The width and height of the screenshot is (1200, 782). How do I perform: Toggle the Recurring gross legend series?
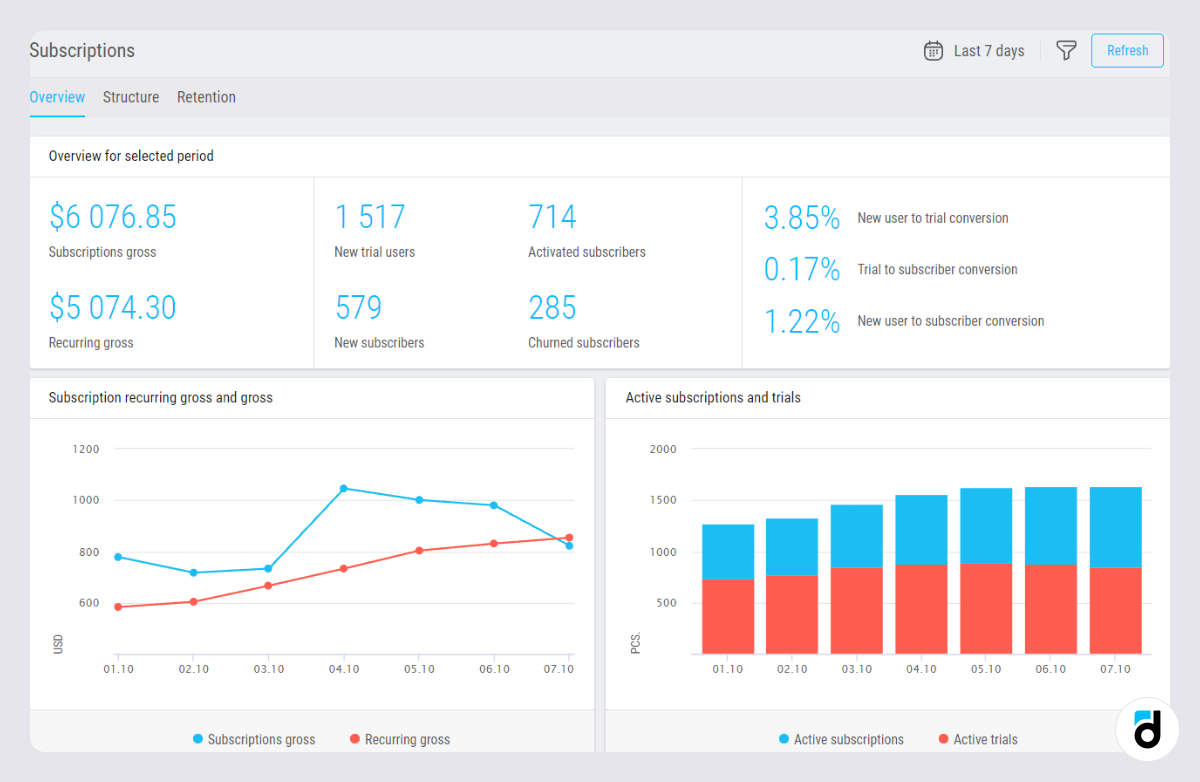coord(400,740)
